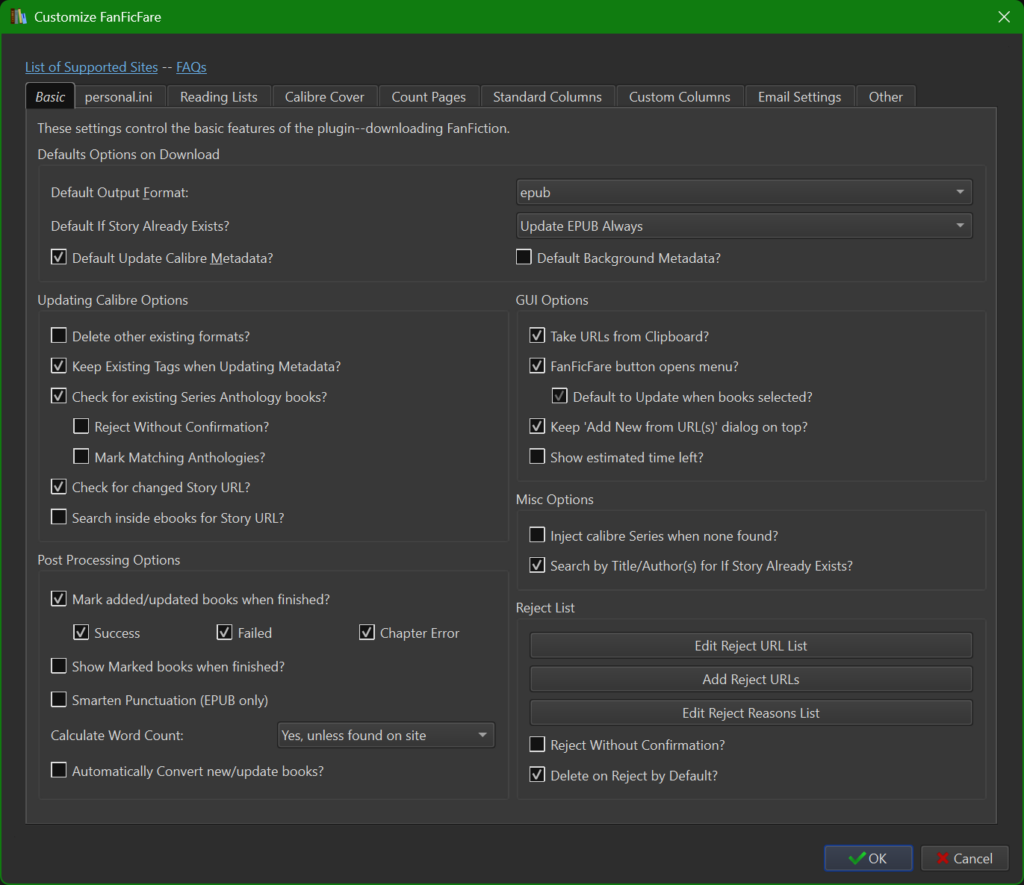Enable 'Delete other existing formats' checkbox
The height and width of the screenshot is (885, 1024).
[58, 336]
